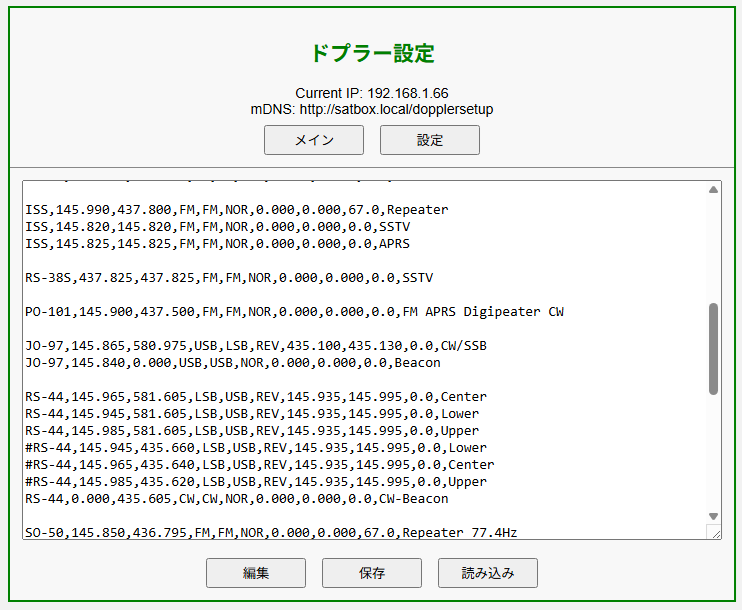Open the メイン page button
This screenshot has height=610, width=742.
314,140
